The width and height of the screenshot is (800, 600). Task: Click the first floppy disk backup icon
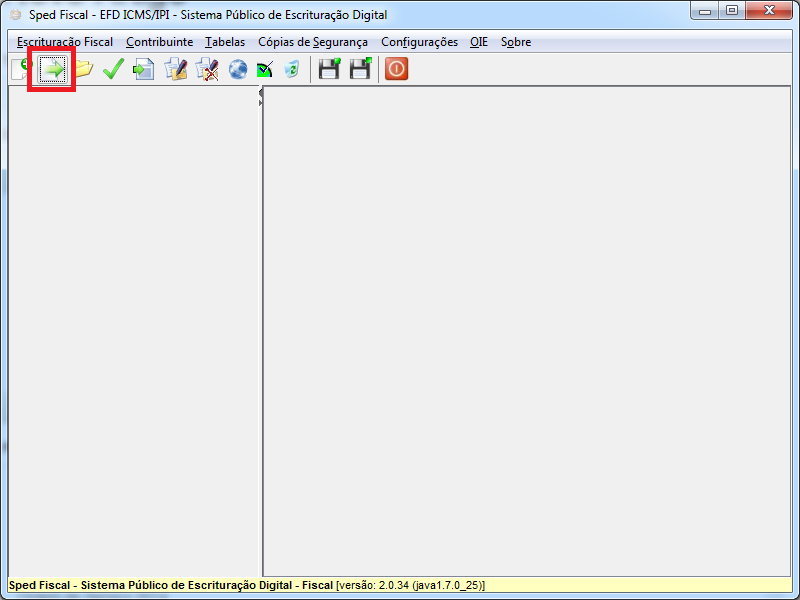(329, 70)
